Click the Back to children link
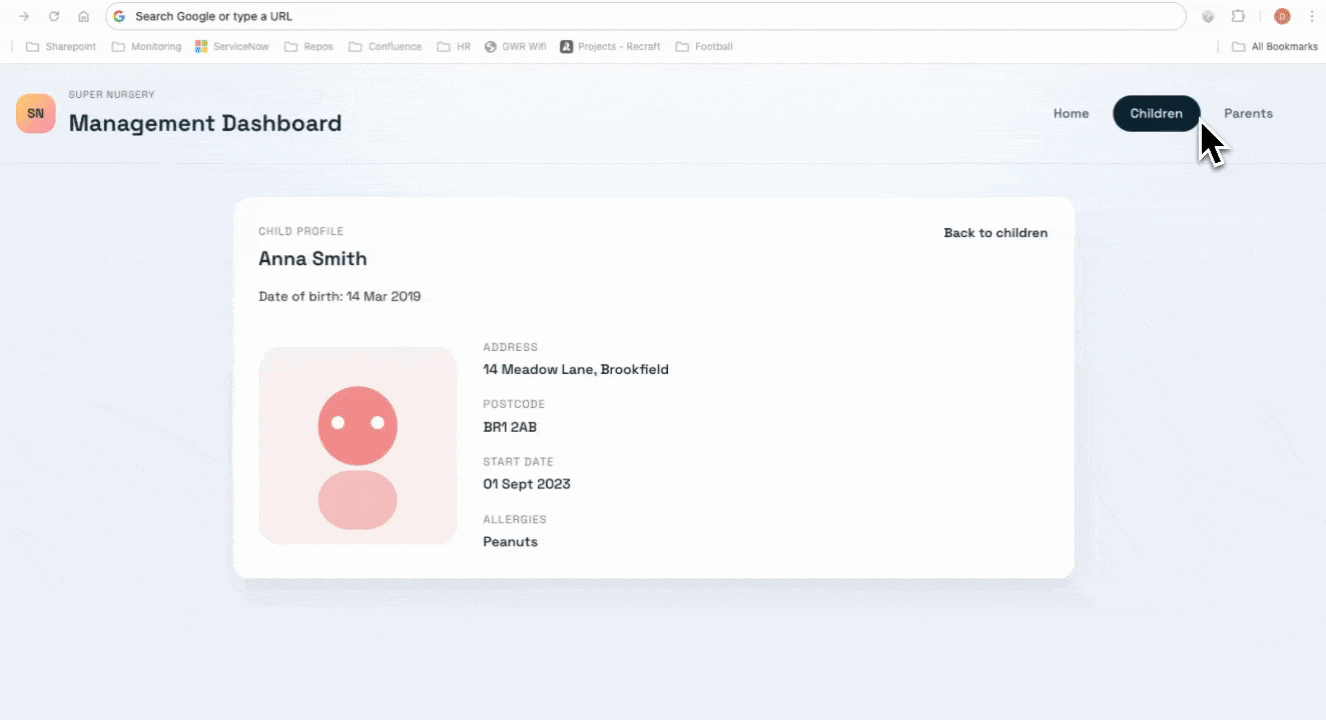The height and width of the screenshot is (720, 1326). [x=995, y=232]
